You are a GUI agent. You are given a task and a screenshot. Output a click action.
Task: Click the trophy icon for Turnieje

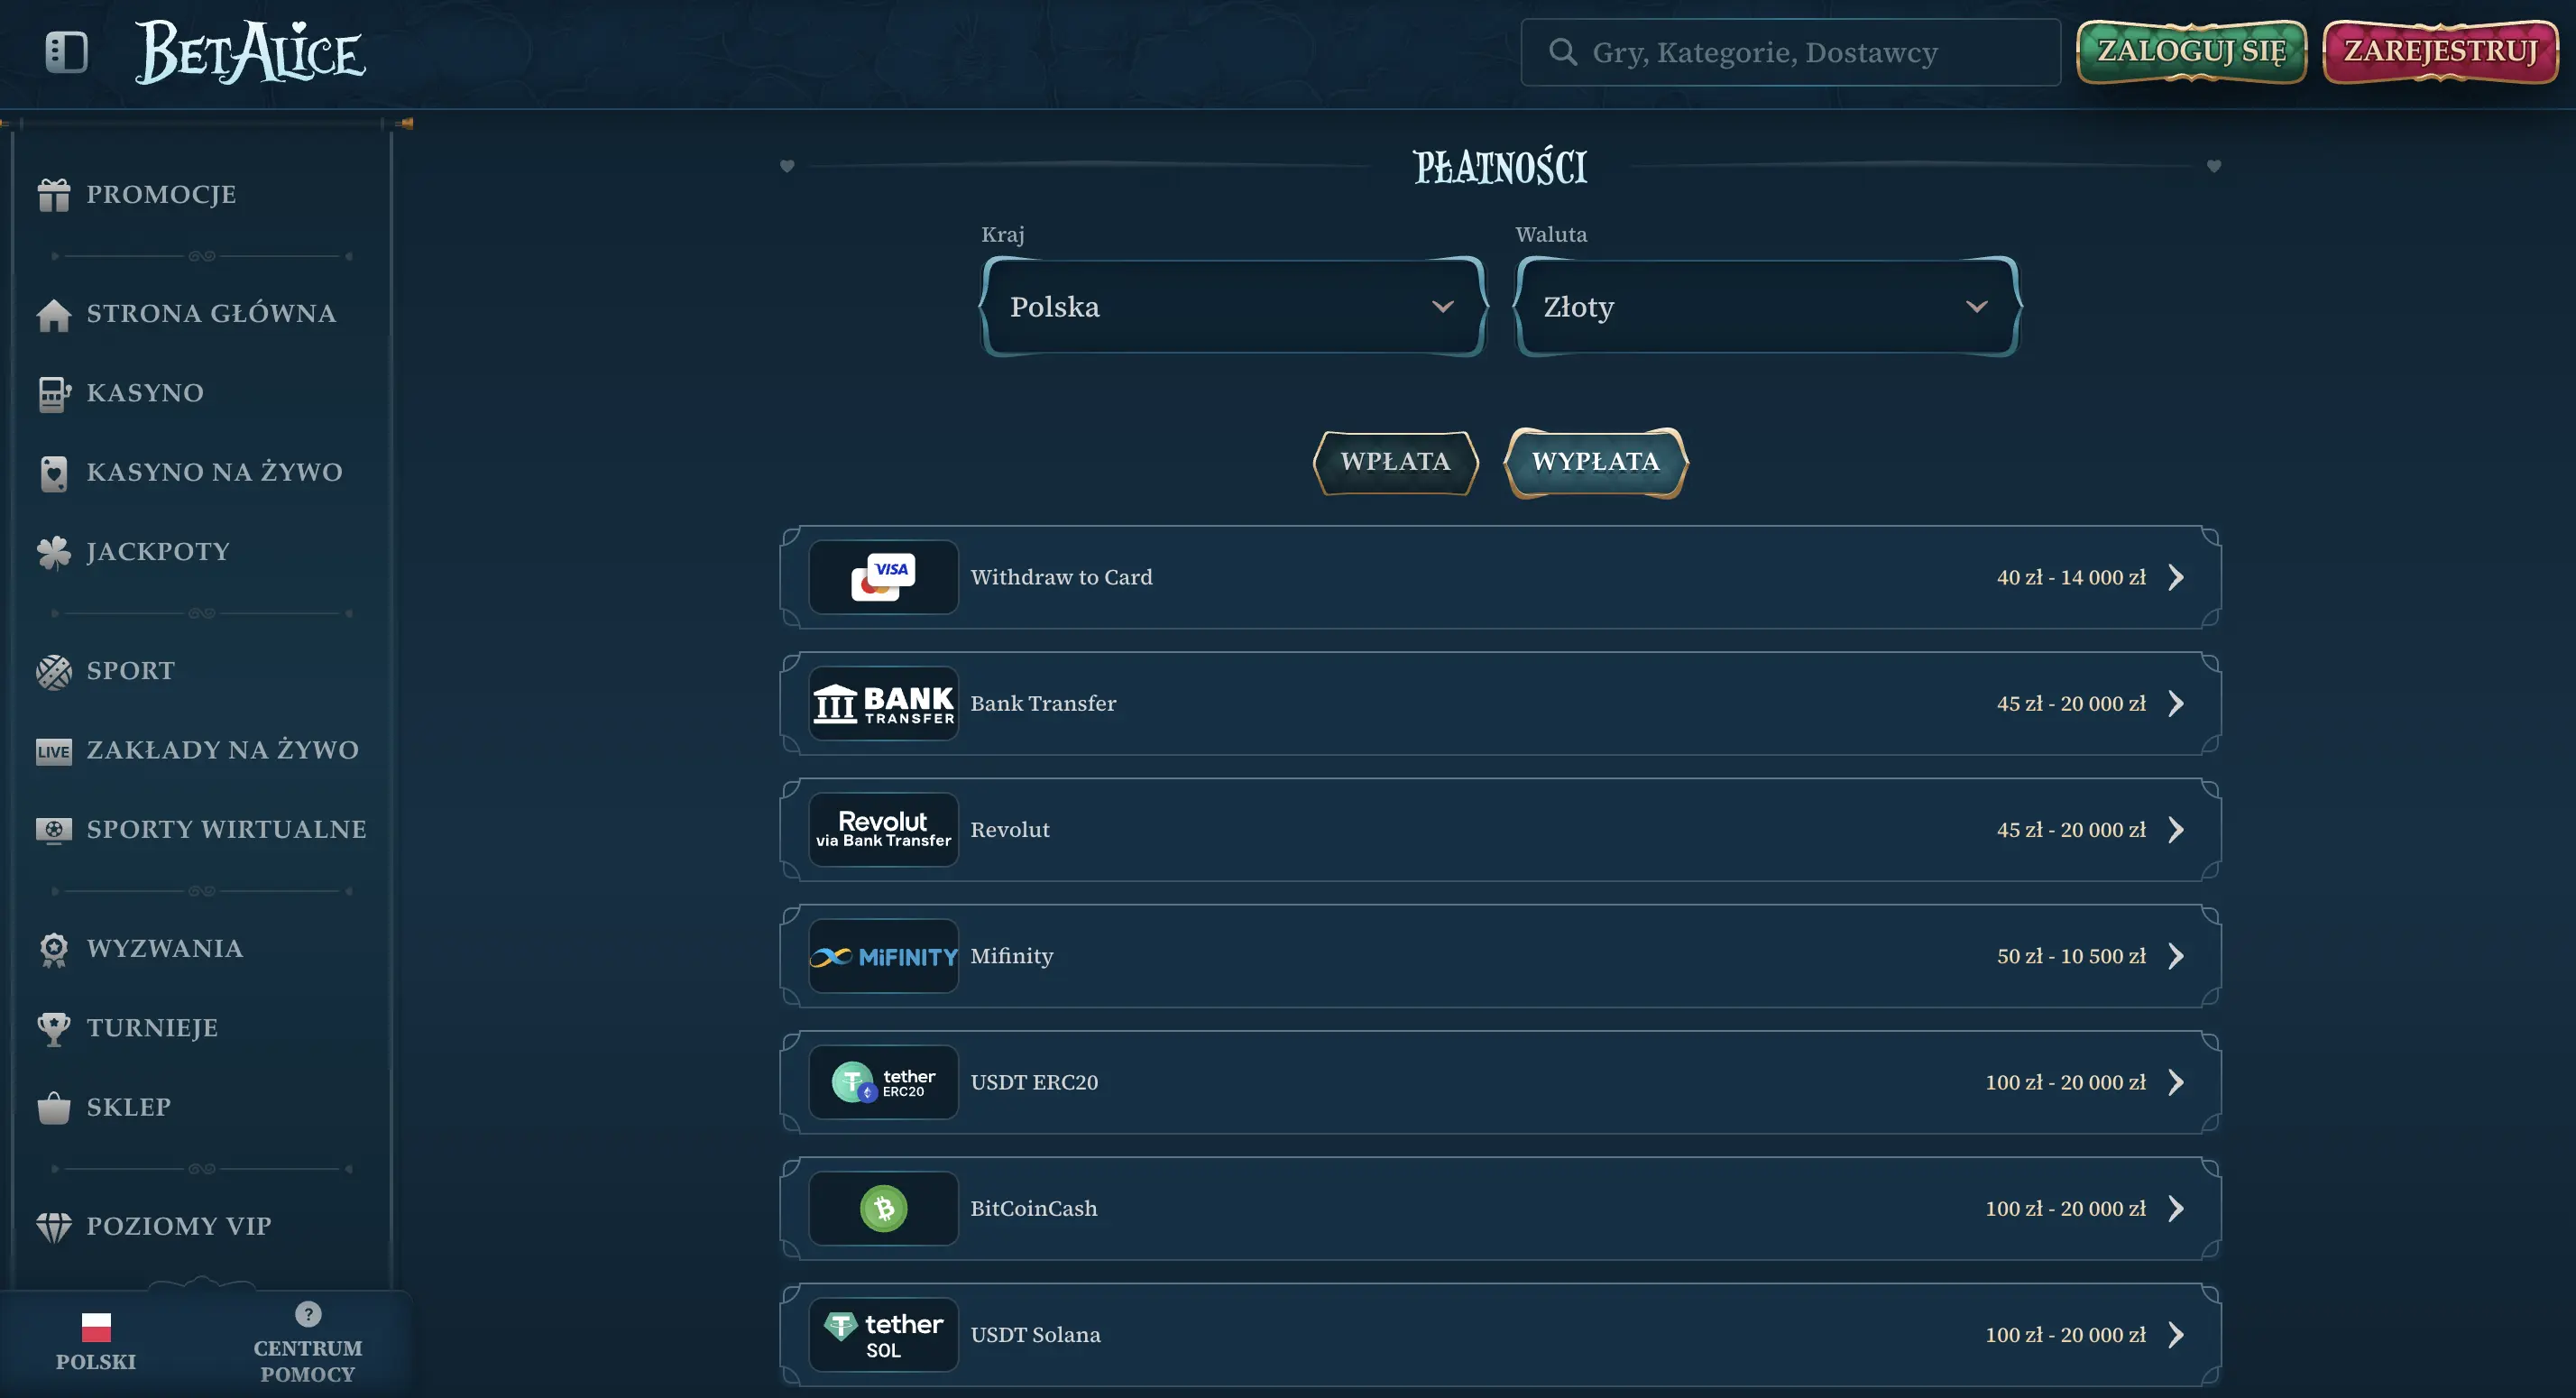point(54,1028)
